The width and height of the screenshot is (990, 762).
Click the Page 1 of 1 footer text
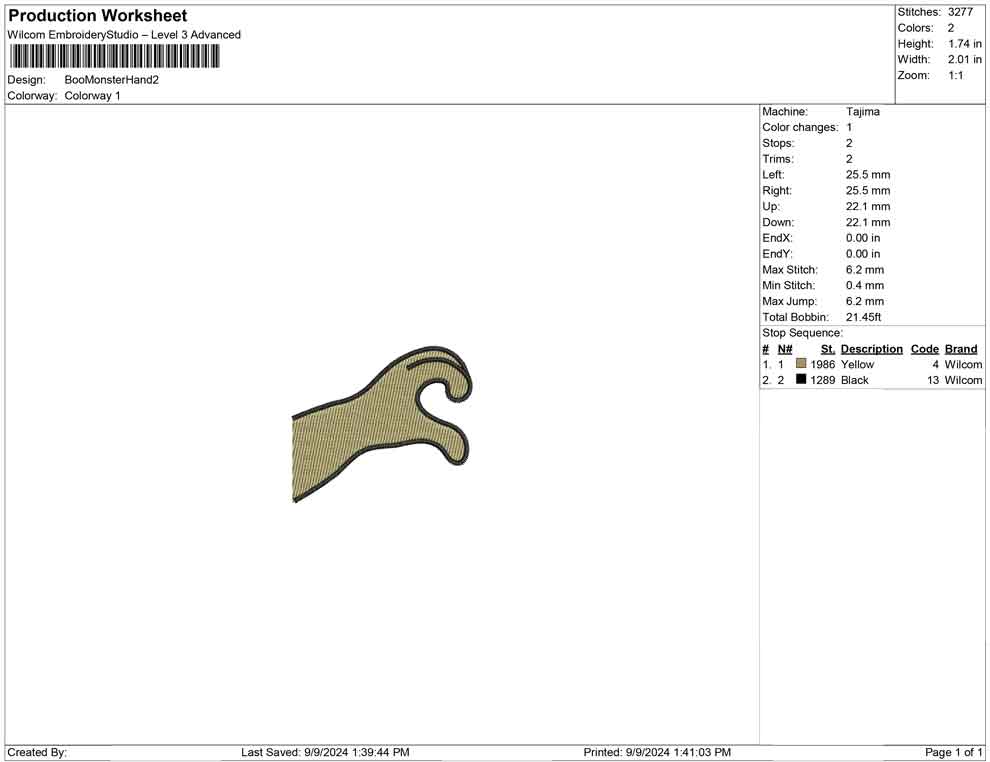[x=953, y=752]
